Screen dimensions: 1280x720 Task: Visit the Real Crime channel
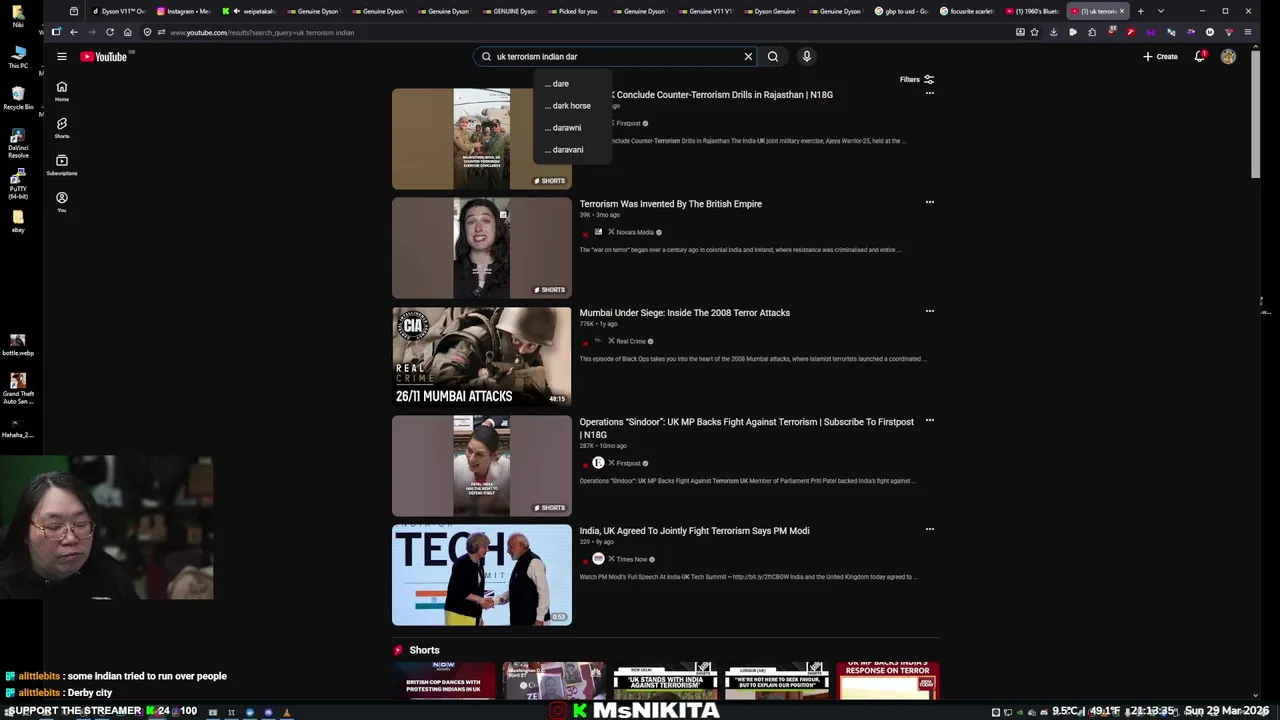coord(631,341)
